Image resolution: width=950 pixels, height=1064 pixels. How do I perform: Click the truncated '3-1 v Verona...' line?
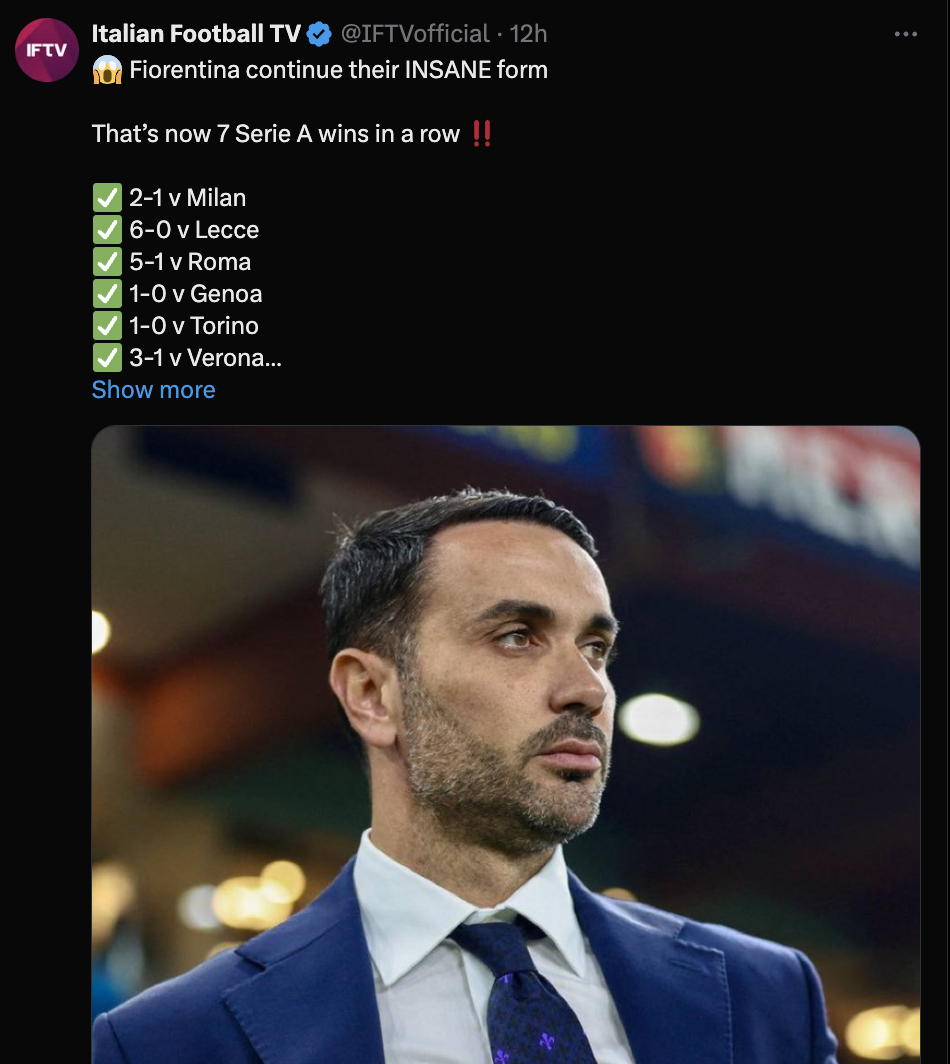[206, 358]
